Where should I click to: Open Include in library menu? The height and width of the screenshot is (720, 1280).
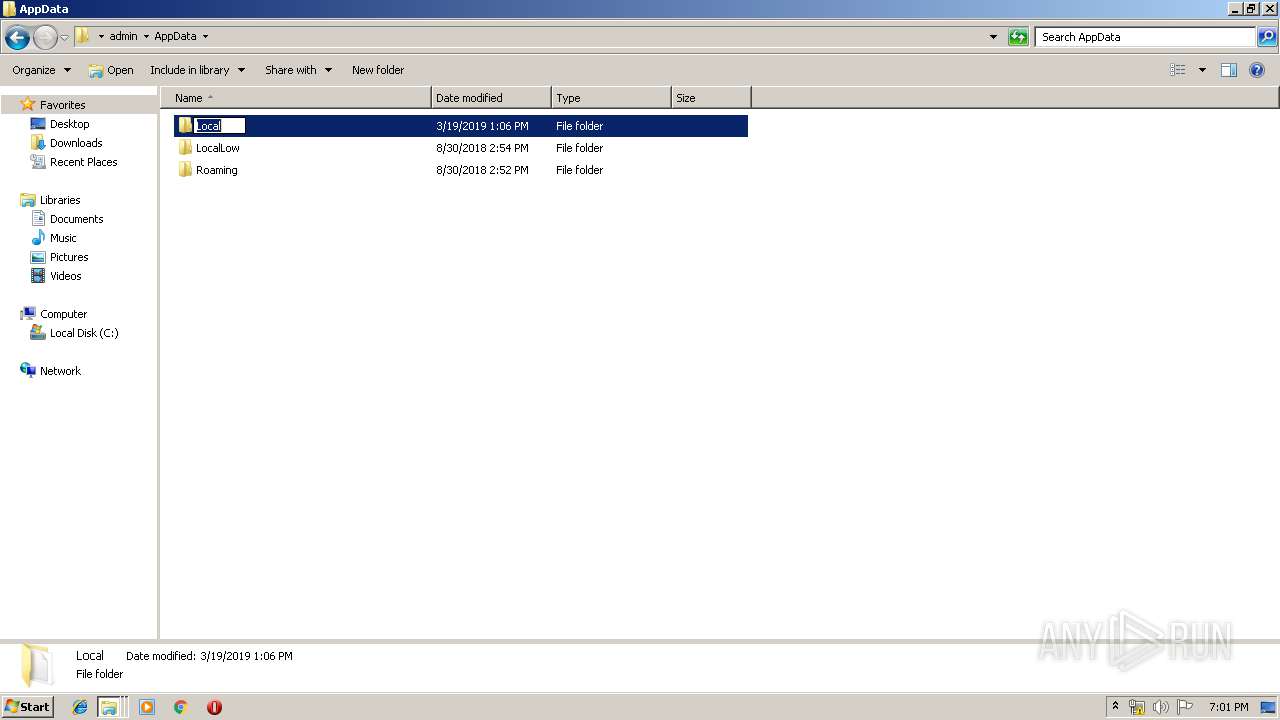click(x=197, y=70)
